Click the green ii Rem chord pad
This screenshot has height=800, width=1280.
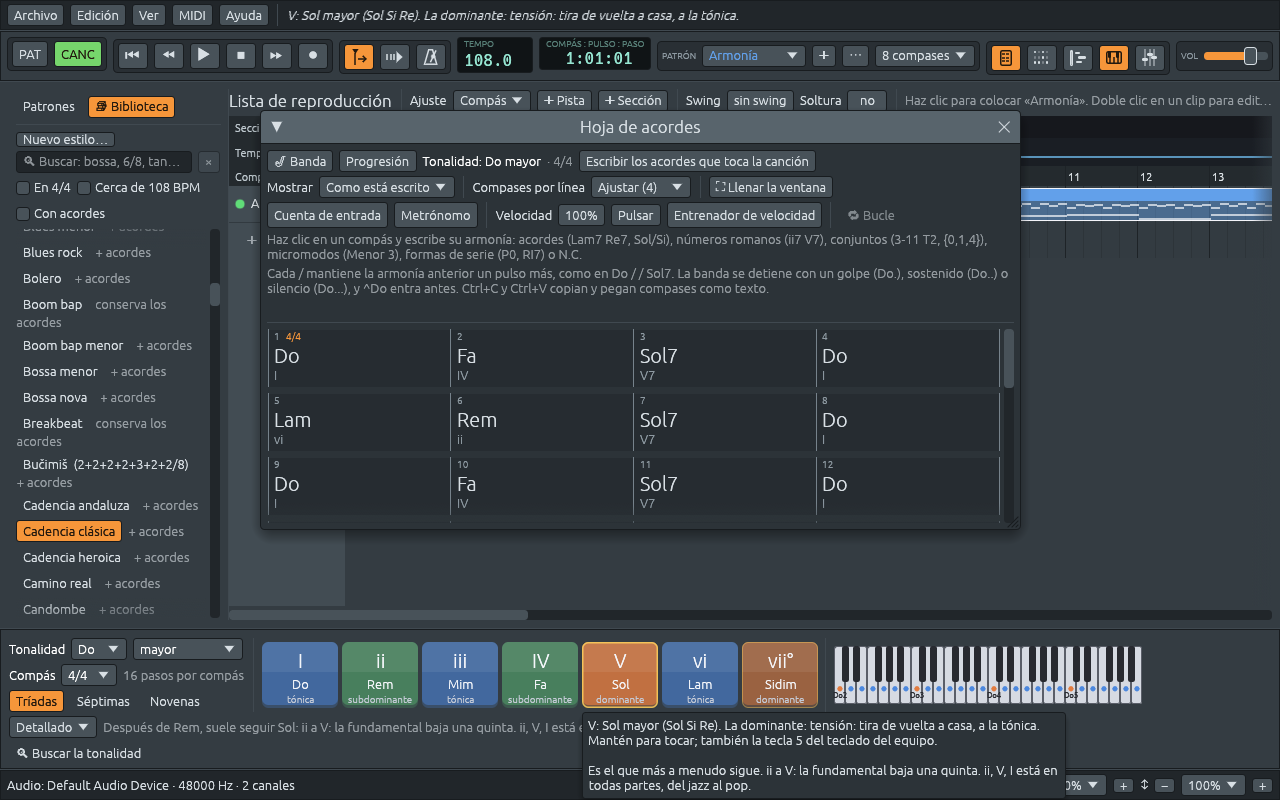tap(380, 674)
